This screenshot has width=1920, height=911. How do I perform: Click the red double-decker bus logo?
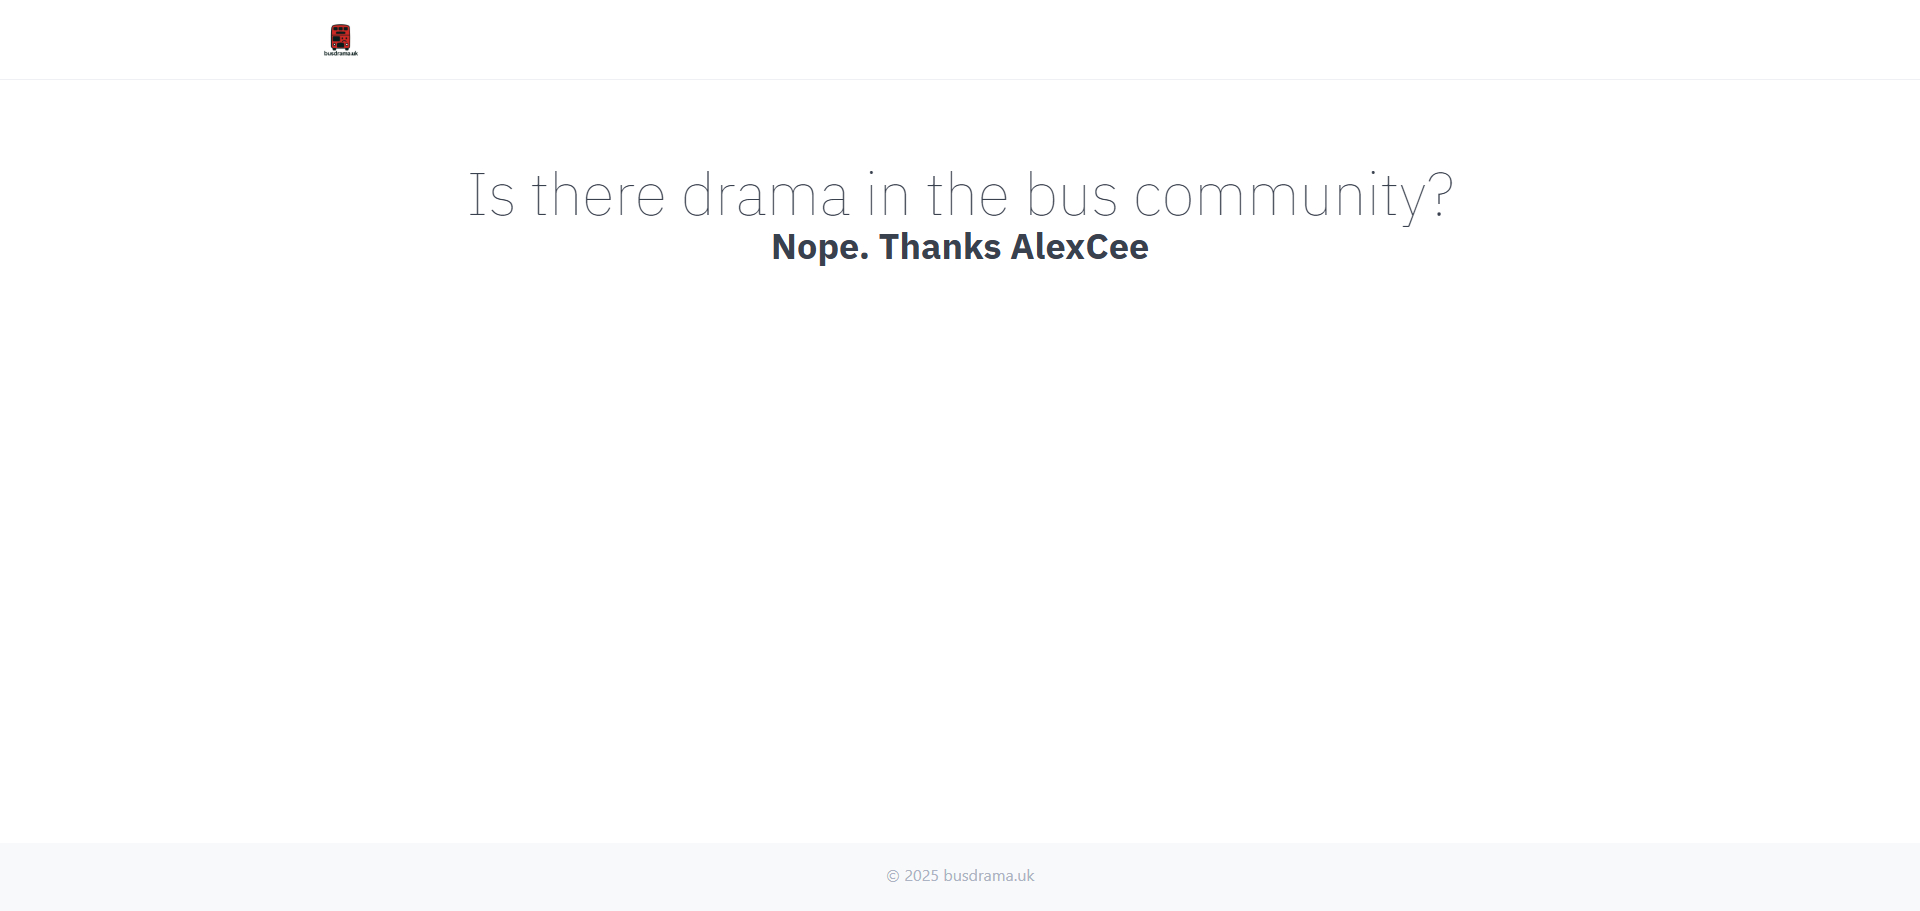340,37
